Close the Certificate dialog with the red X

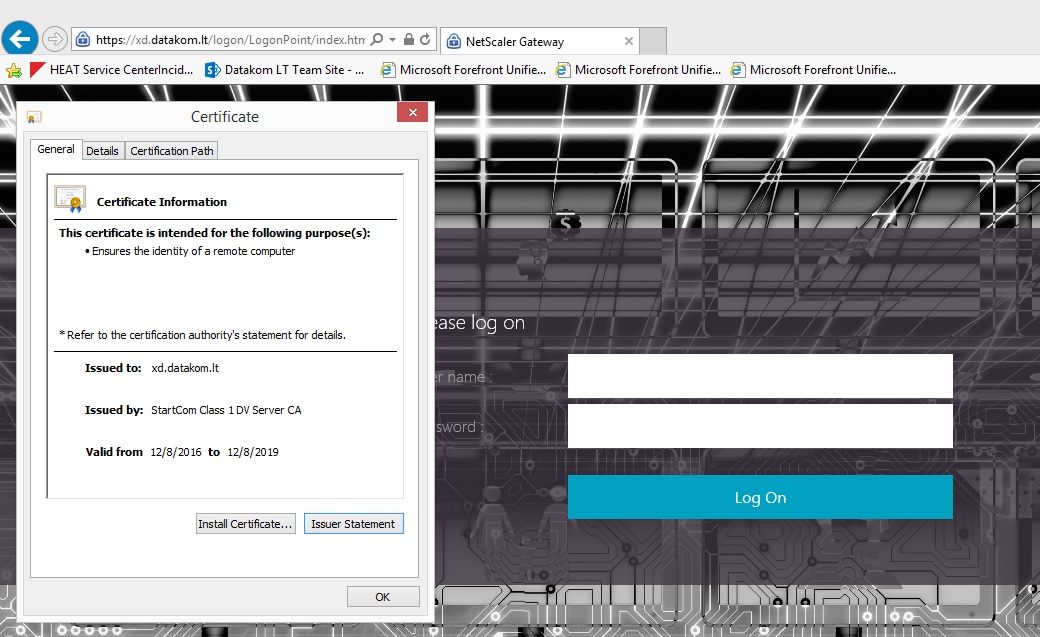[x=413, y=112]
